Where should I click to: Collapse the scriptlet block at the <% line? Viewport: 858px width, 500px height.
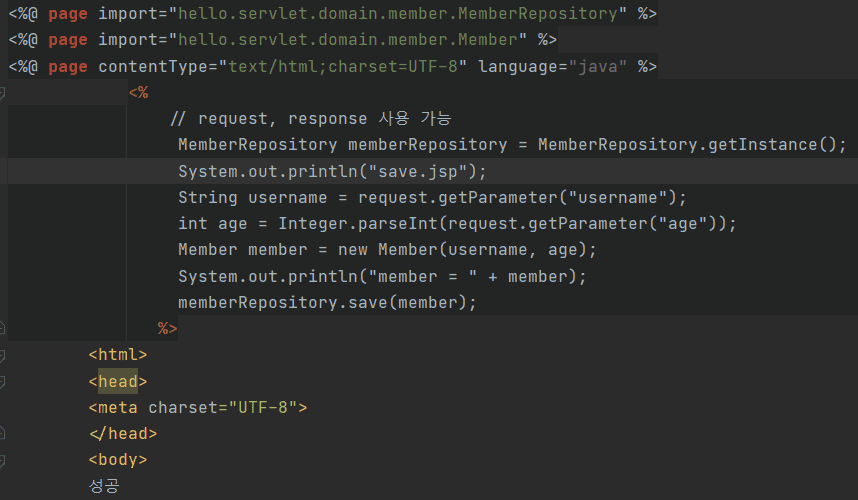(2, 92)
